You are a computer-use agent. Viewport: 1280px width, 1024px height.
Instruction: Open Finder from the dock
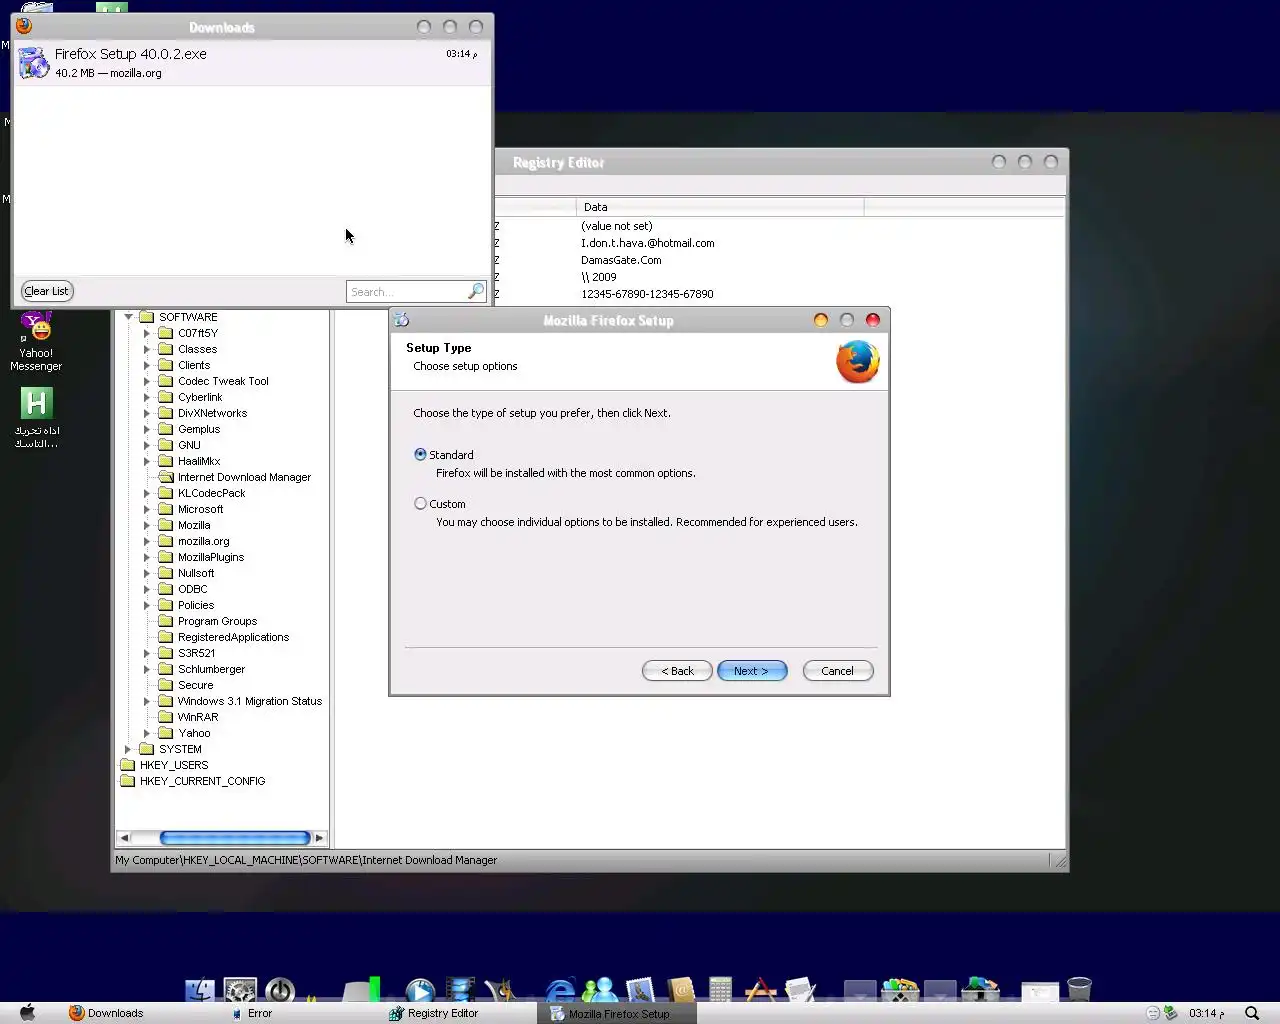(x=200, y=989)
